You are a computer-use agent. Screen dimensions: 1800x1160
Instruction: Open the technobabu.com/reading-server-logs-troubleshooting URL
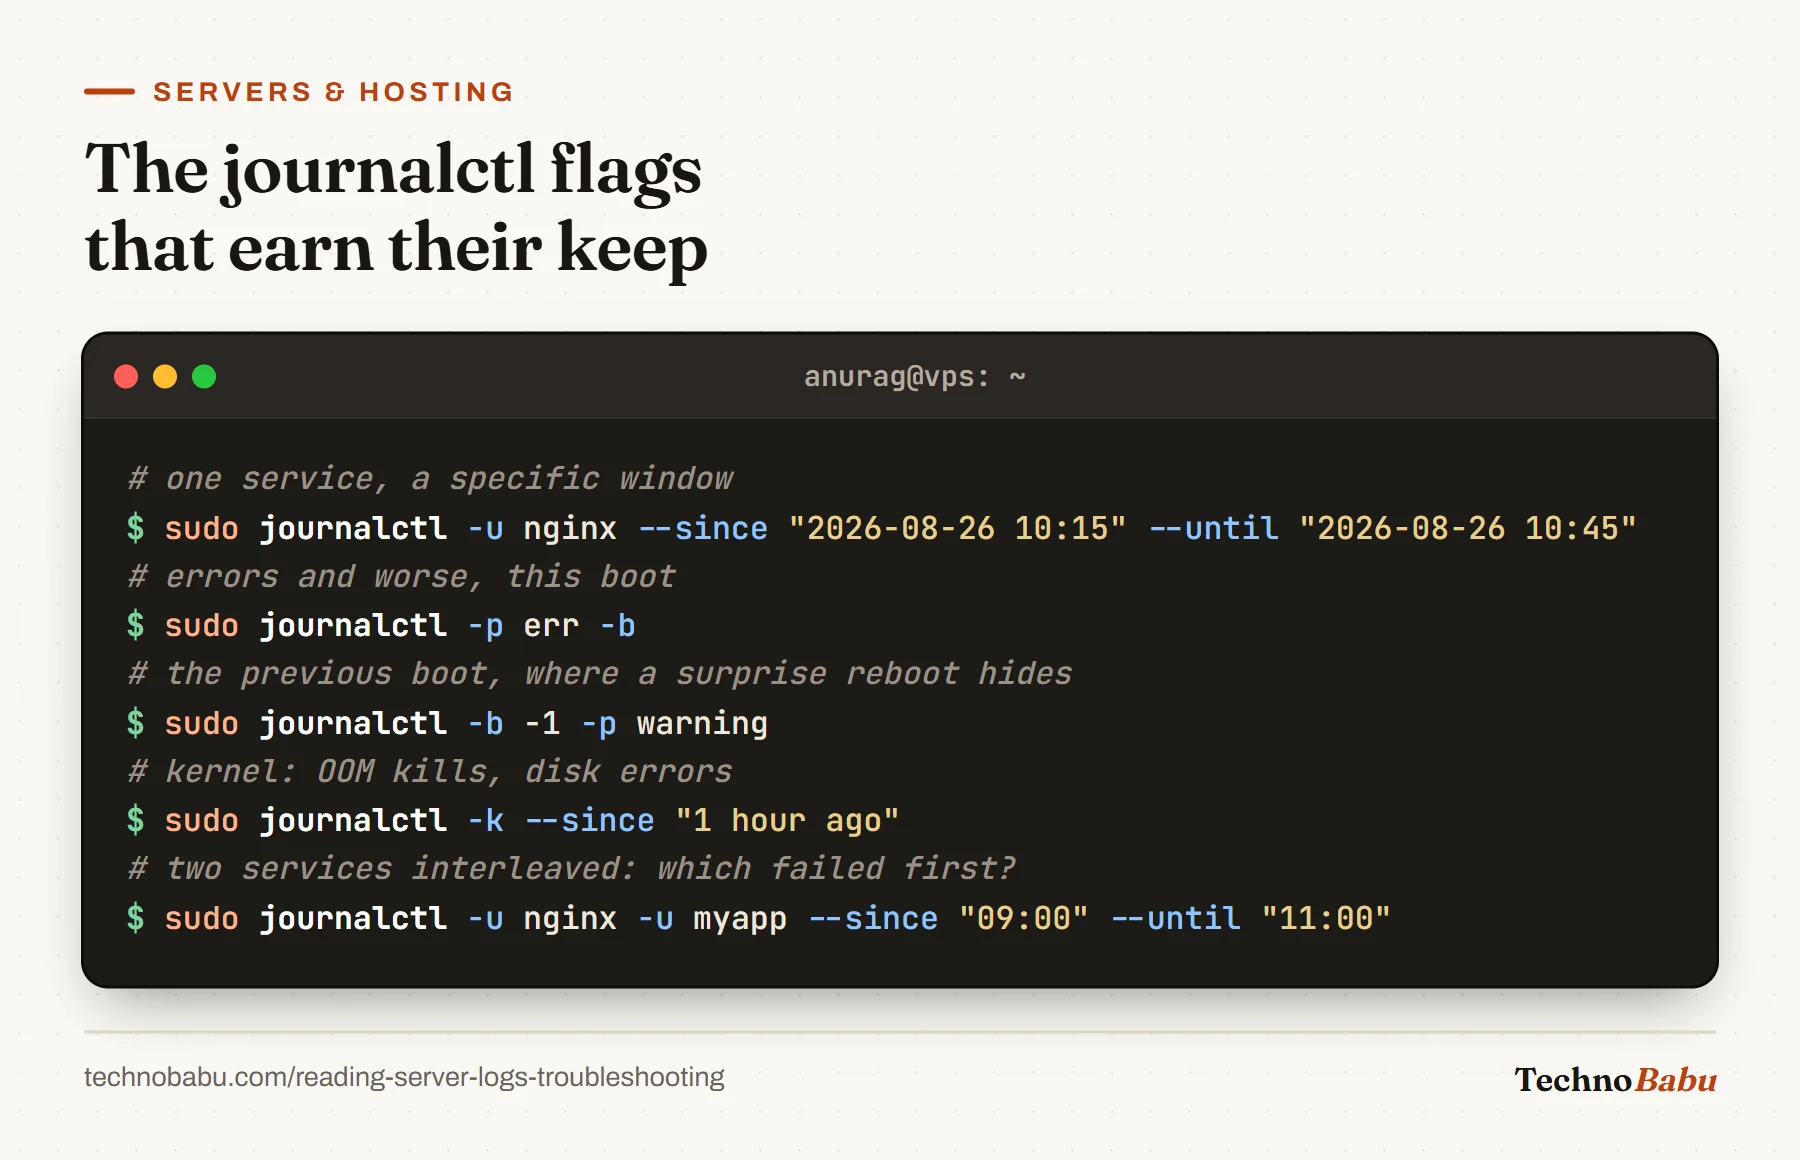[404, 1077]
